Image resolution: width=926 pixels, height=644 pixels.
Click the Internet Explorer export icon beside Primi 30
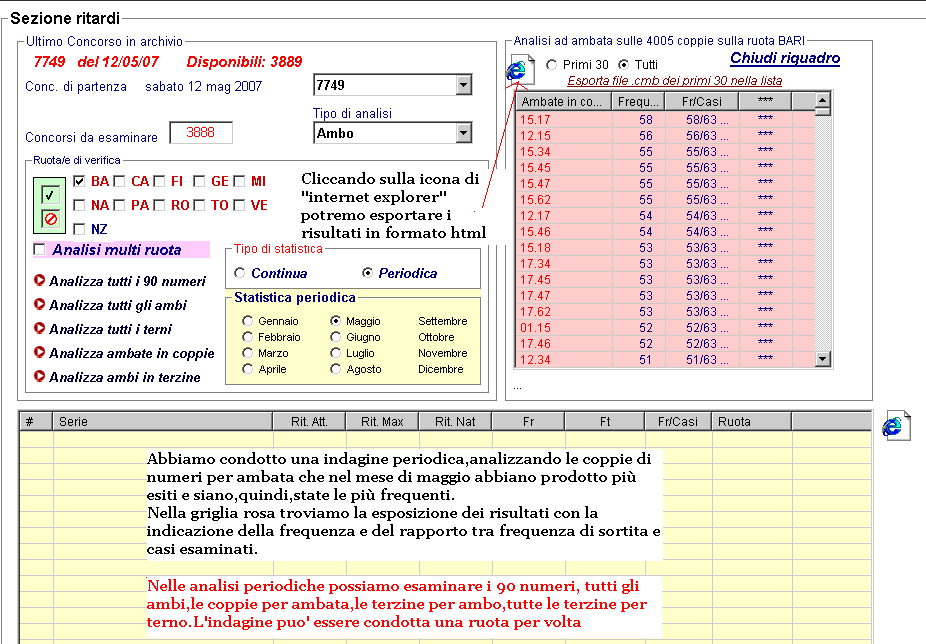pyautogui.click(x=517, y=69)
